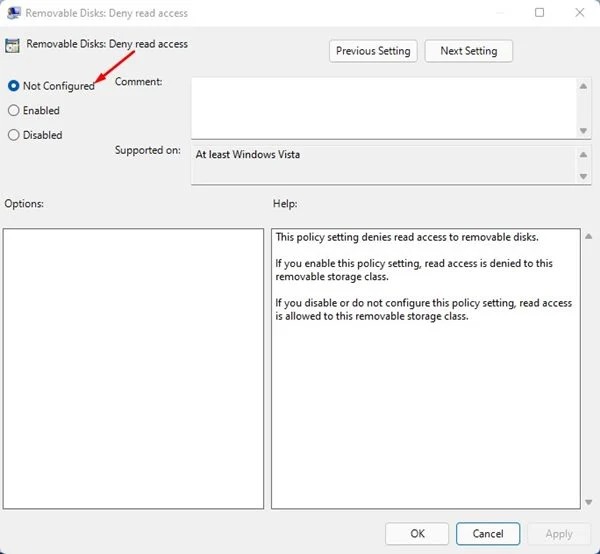
Task: Click the Supported on scroll-up arrow
Action: [583, 155]
